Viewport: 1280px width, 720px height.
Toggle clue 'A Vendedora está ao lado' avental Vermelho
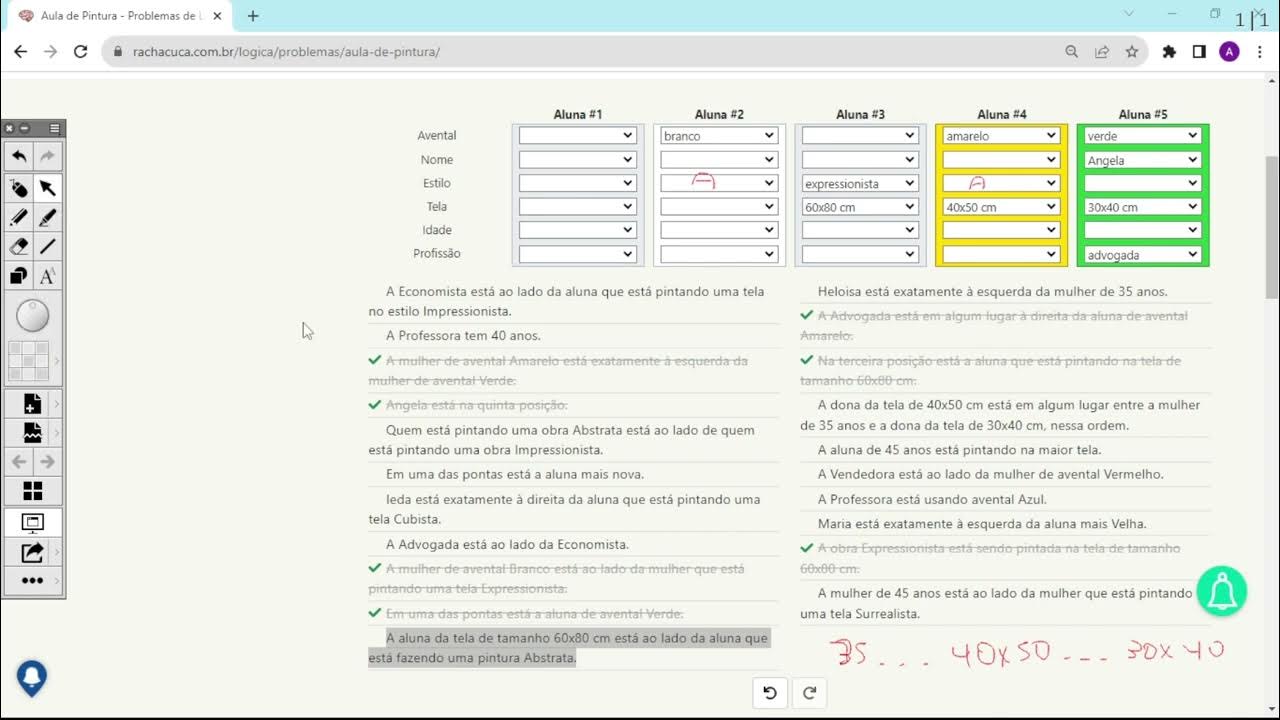click(1005, 474)
